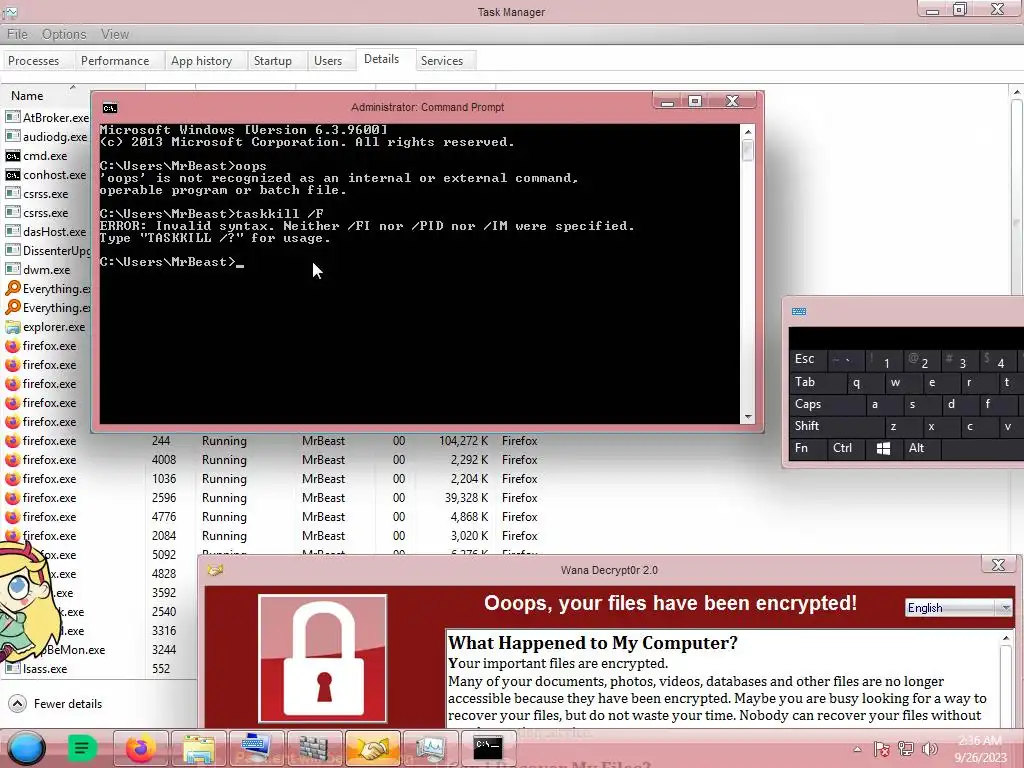Click the lsass.exe process icon
This screenshot has width=1024, height=768.
click(x=12, y=669)
